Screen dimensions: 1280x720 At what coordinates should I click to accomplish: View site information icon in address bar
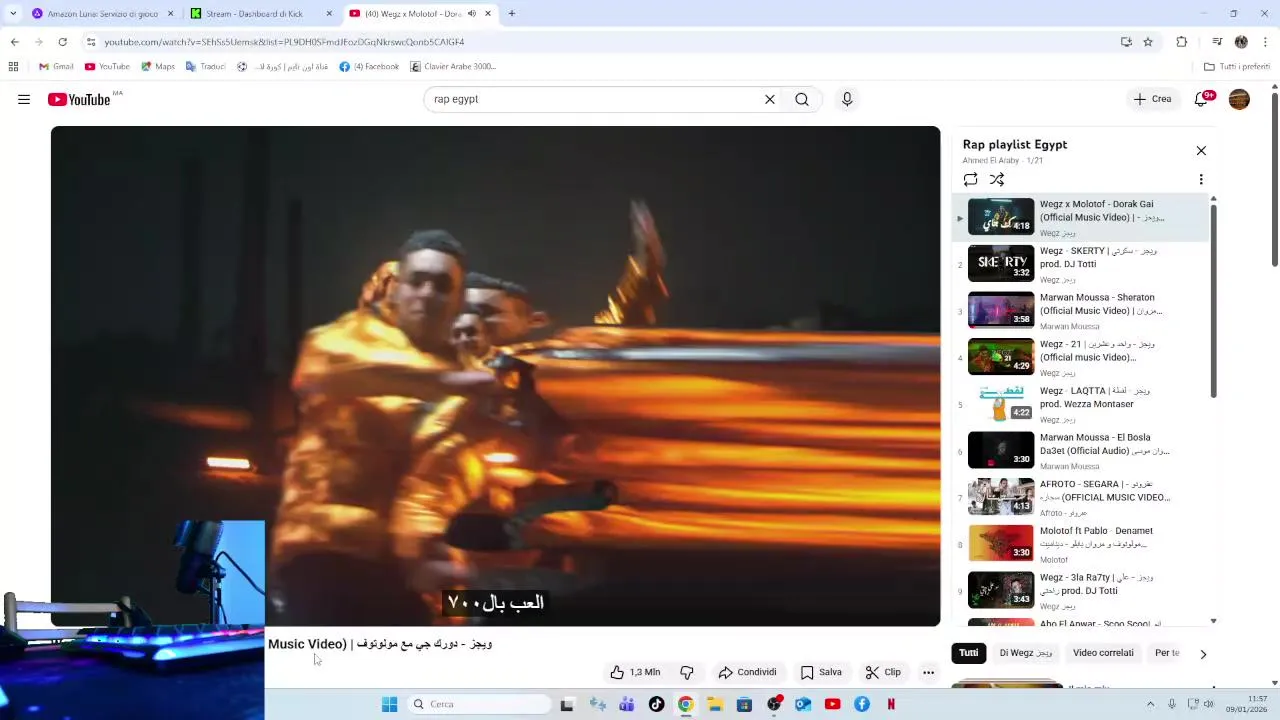pyautogui.click(x=91, y=42)
